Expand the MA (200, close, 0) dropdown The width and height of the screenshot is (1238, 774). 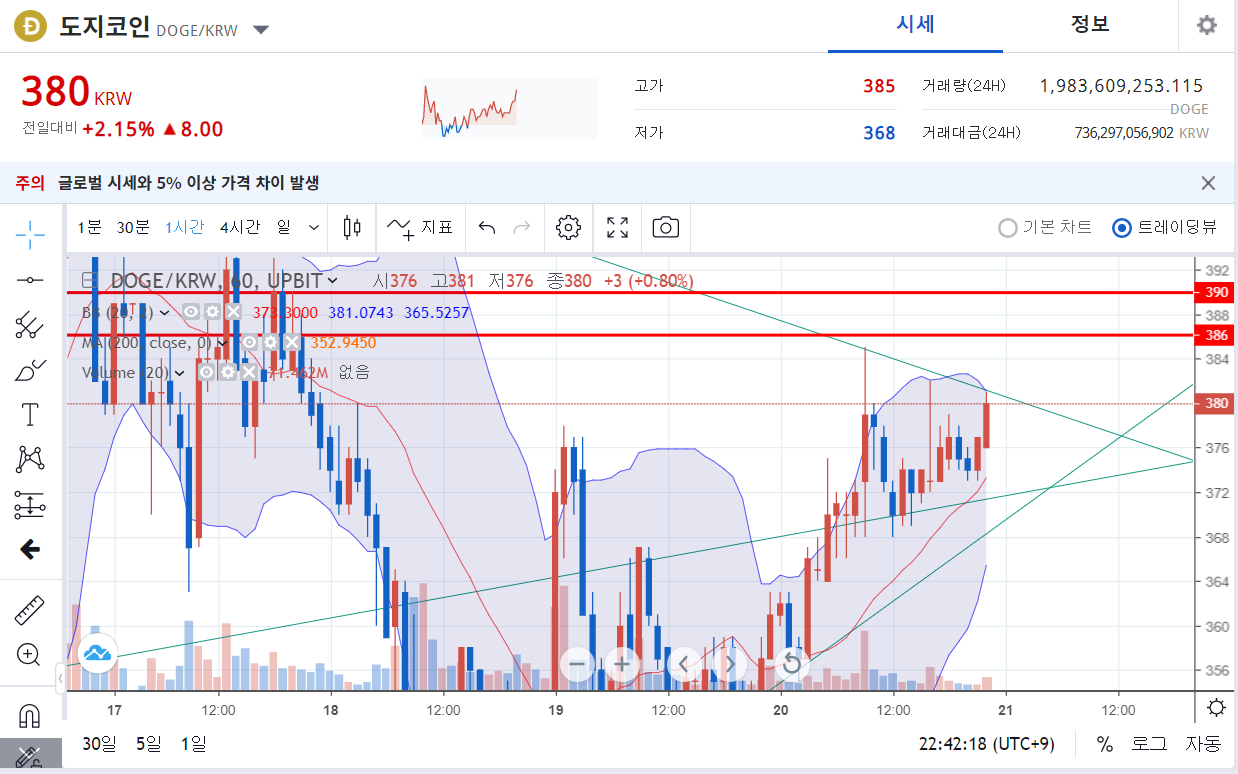[x=222, y=343]
